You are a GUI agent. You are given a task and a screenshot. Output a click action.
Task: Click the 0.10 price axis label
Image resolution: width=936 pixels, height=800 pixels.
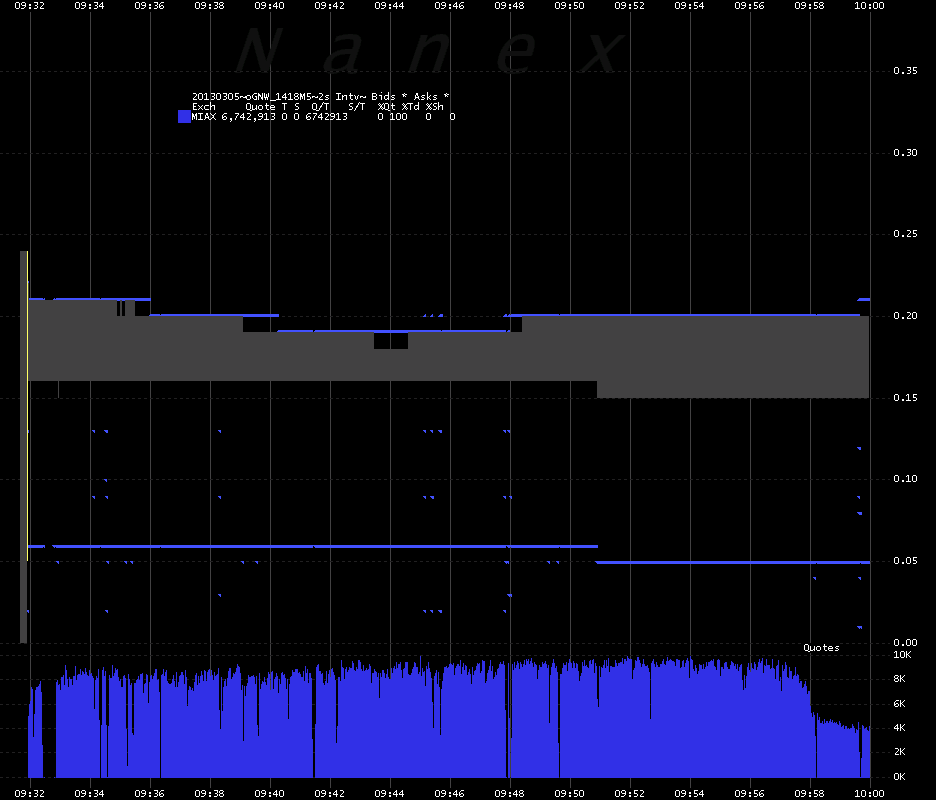click(906, 479)
